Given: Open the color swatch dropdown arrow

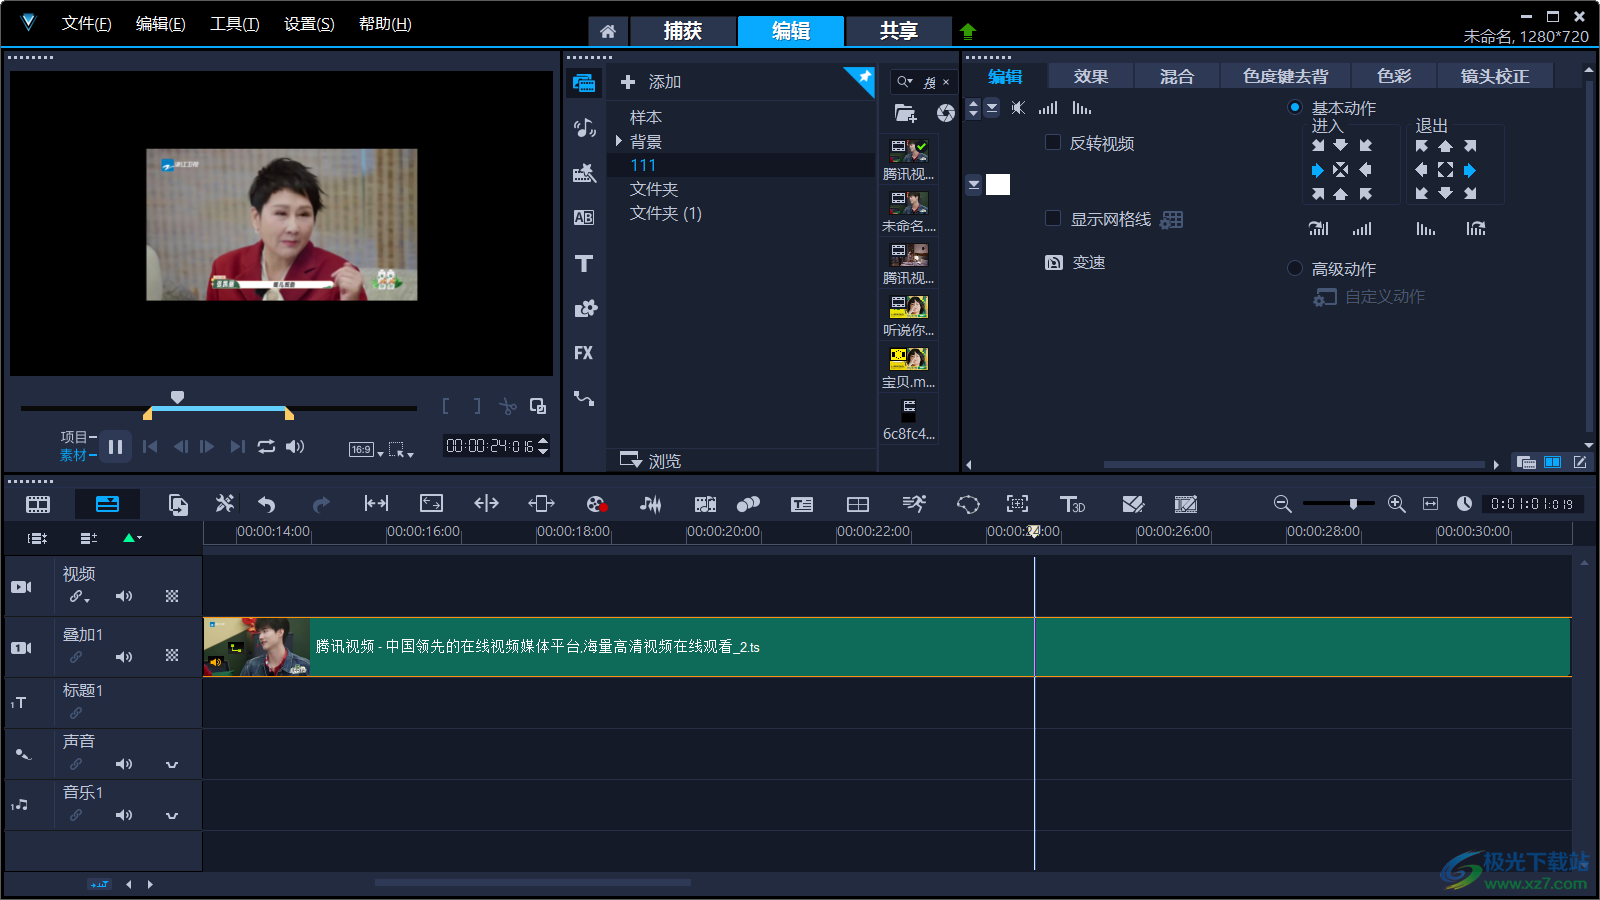Looking at the screenshot, I should pos(974,184).
